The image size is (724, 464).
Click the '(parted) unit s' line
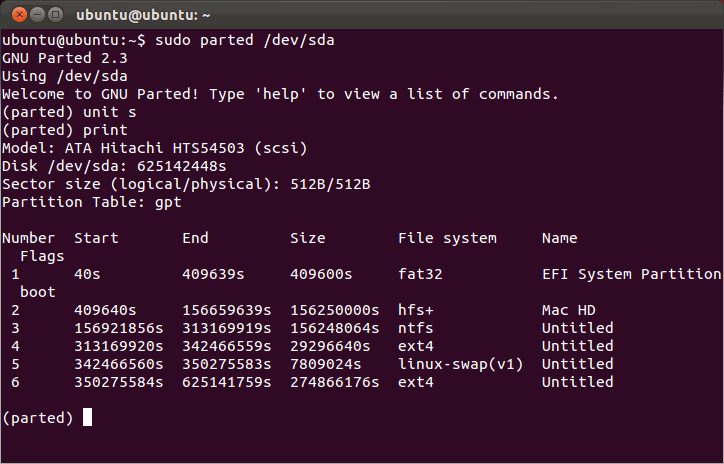tap(69, 112)
